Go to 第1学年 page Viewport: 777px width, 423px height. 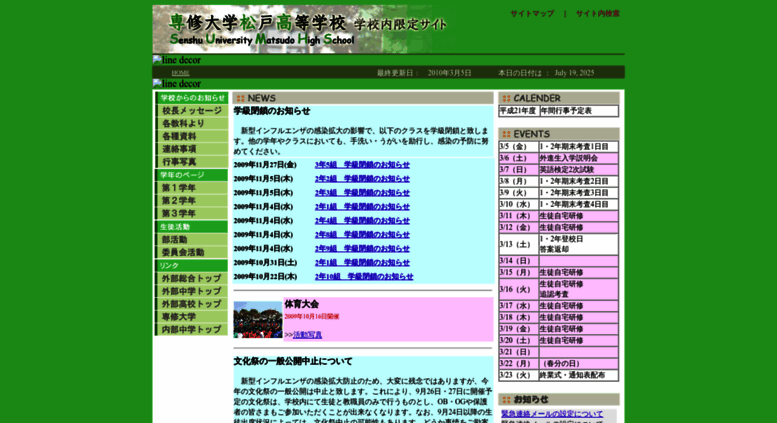(x=192, y=188)
